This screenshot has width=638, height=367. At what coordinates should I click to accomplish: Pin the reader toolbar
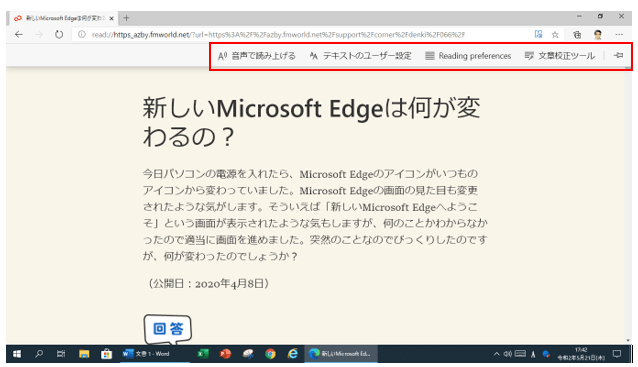(618, 55)
